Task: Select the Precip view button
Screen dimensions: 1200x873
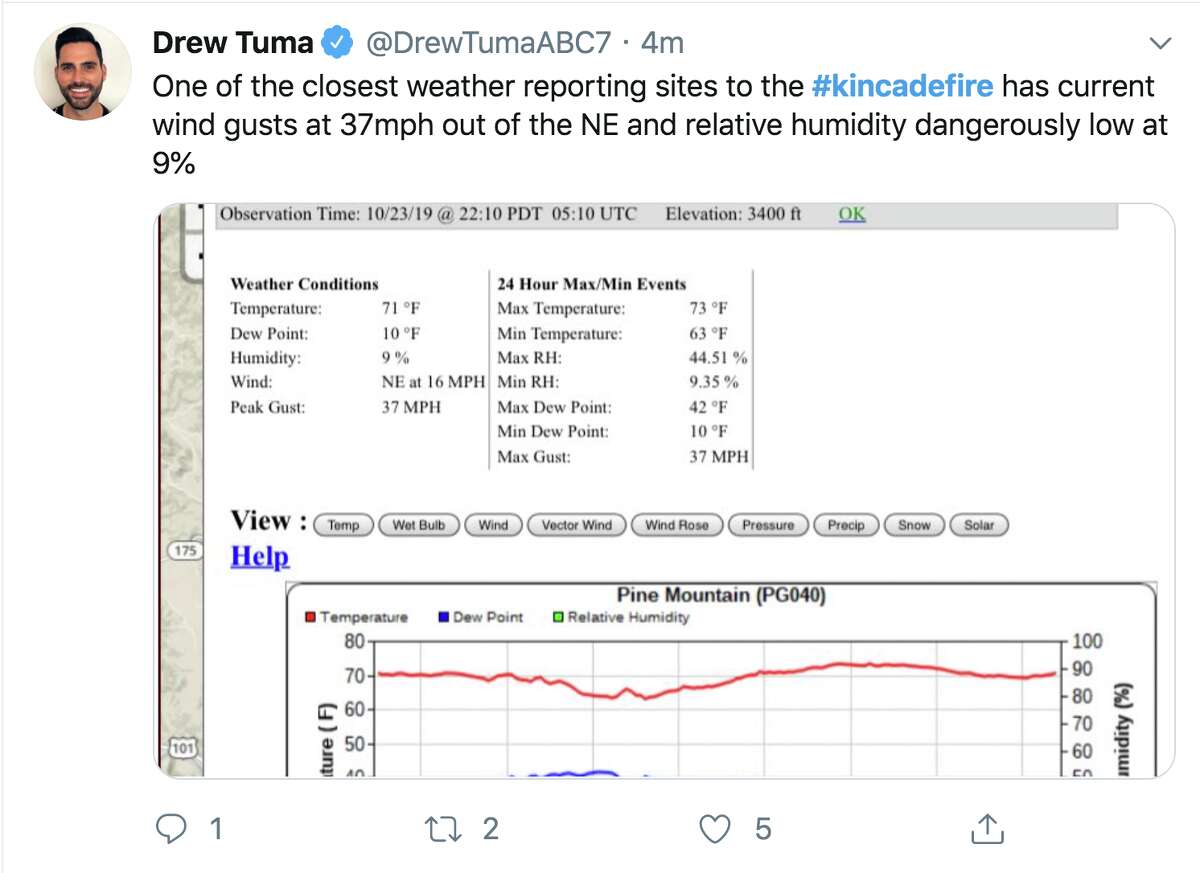Action: tap(846, 525)
